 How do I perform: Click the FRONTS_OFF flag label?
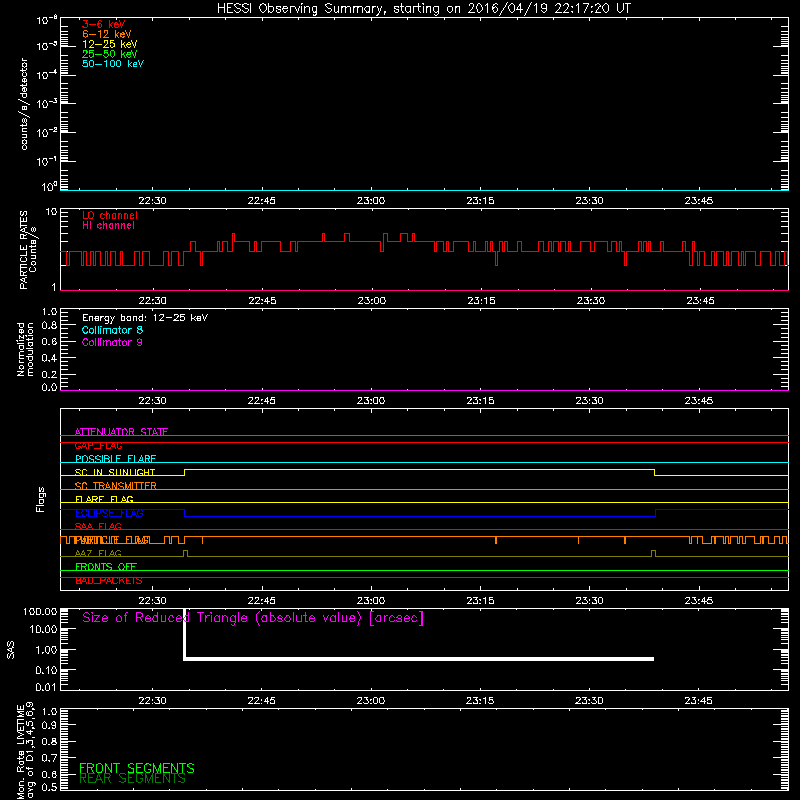(106, 567)
